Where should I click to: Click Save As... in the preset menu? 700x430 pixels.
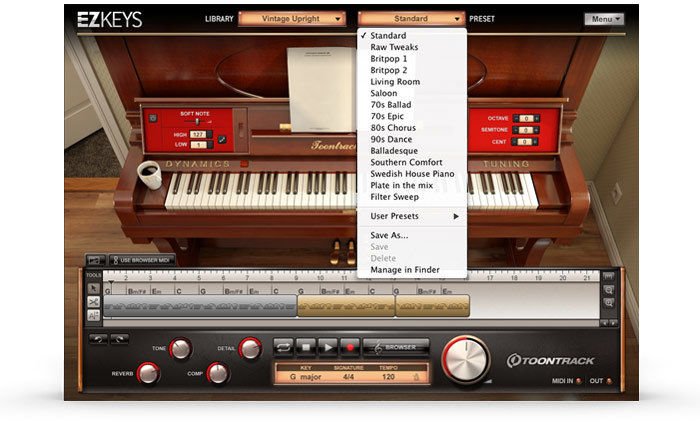coord(412,235)
